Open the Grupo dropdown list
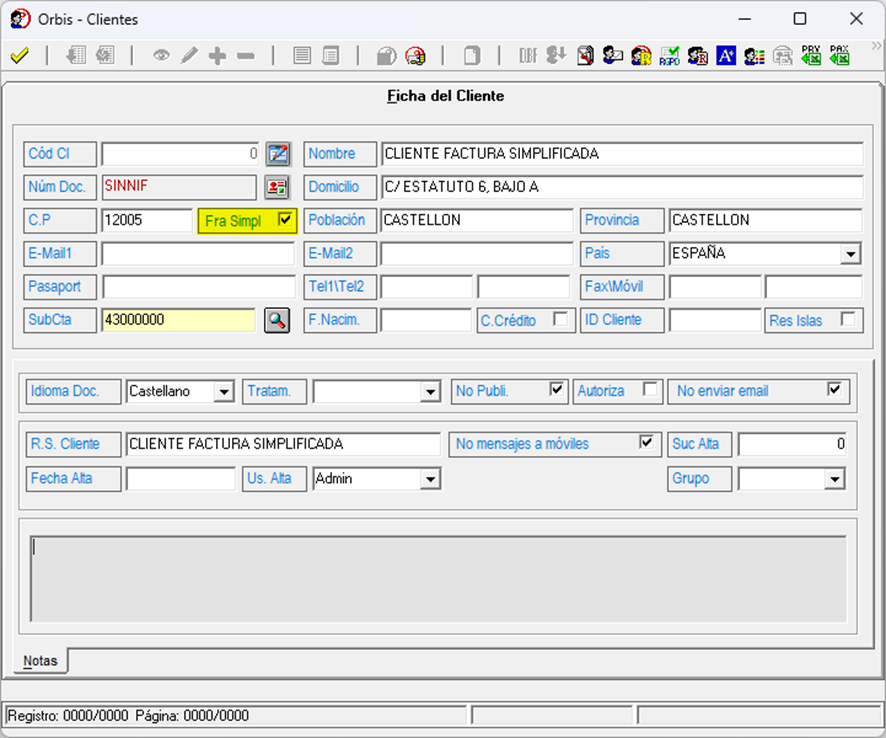Screen dimensions: 886x738 834,480
